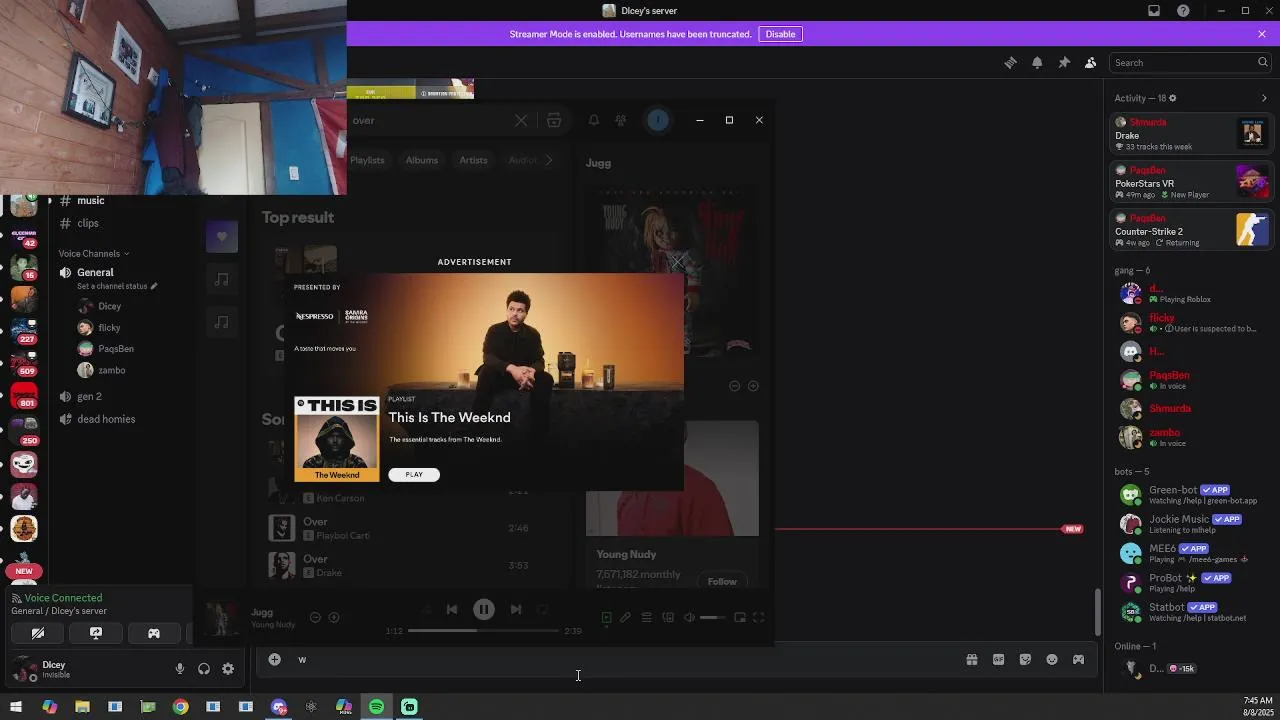Select PaqsBen in General voice channel

click(116, 348)
